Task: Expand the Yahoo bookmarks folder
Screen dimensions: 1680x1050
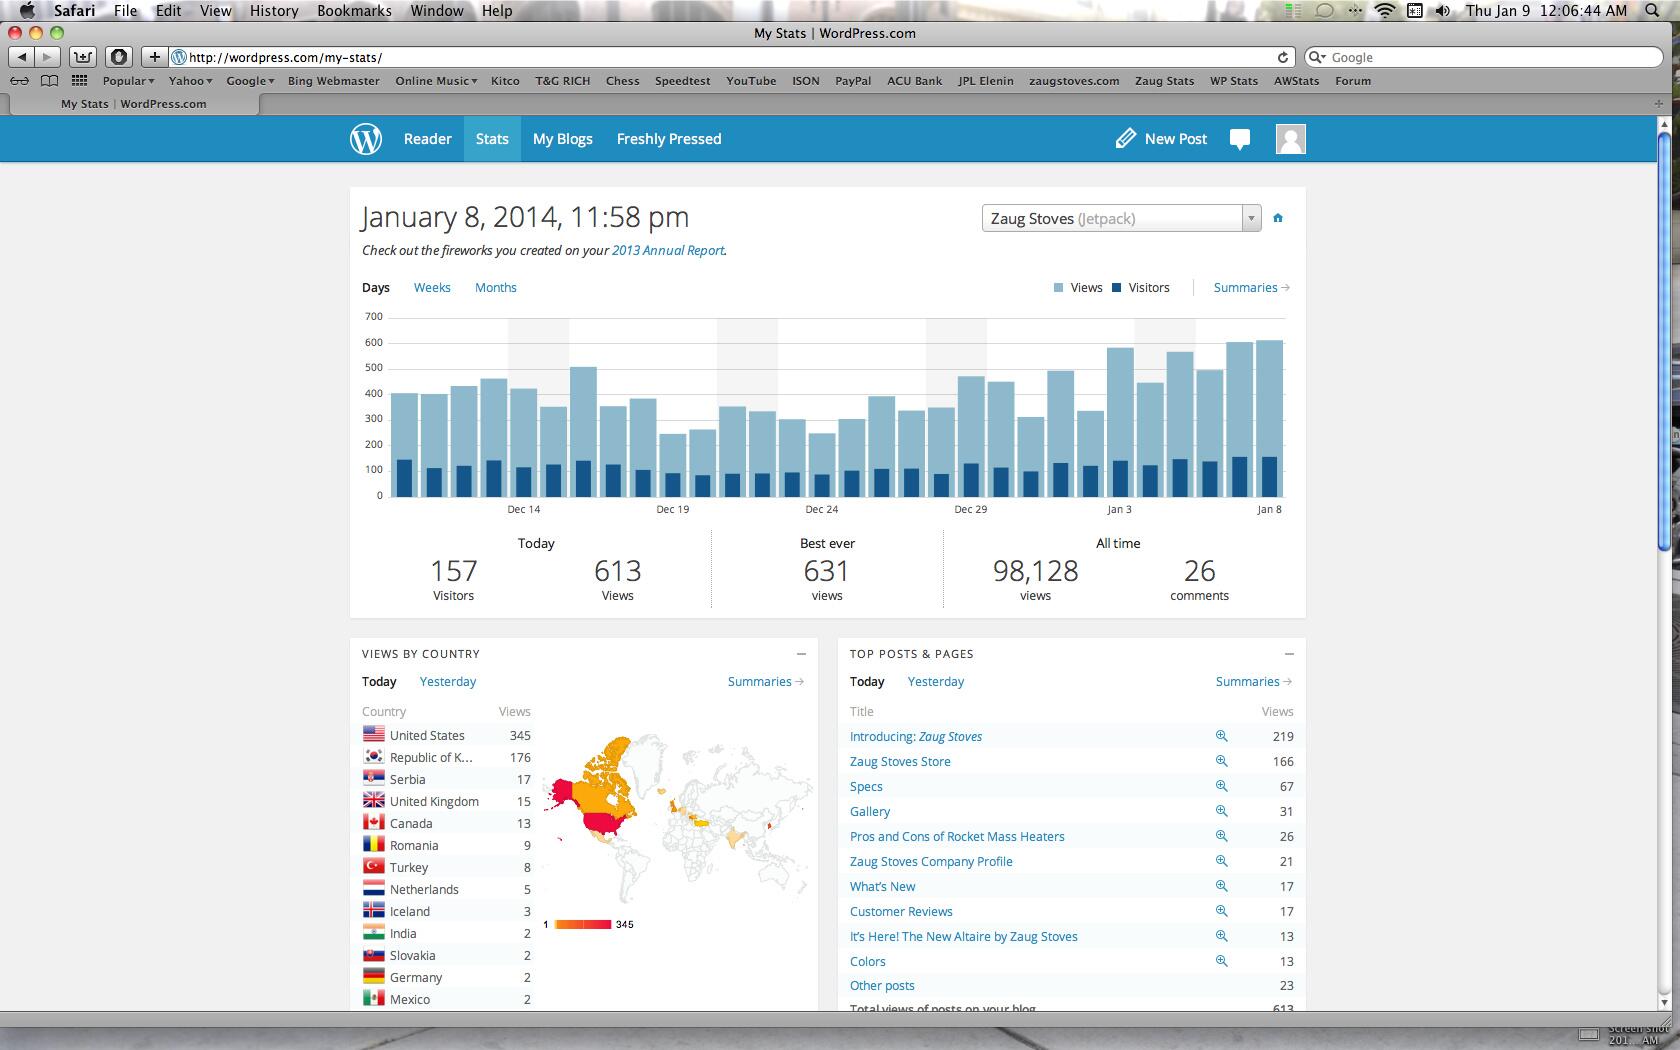Action: point(190,81)
